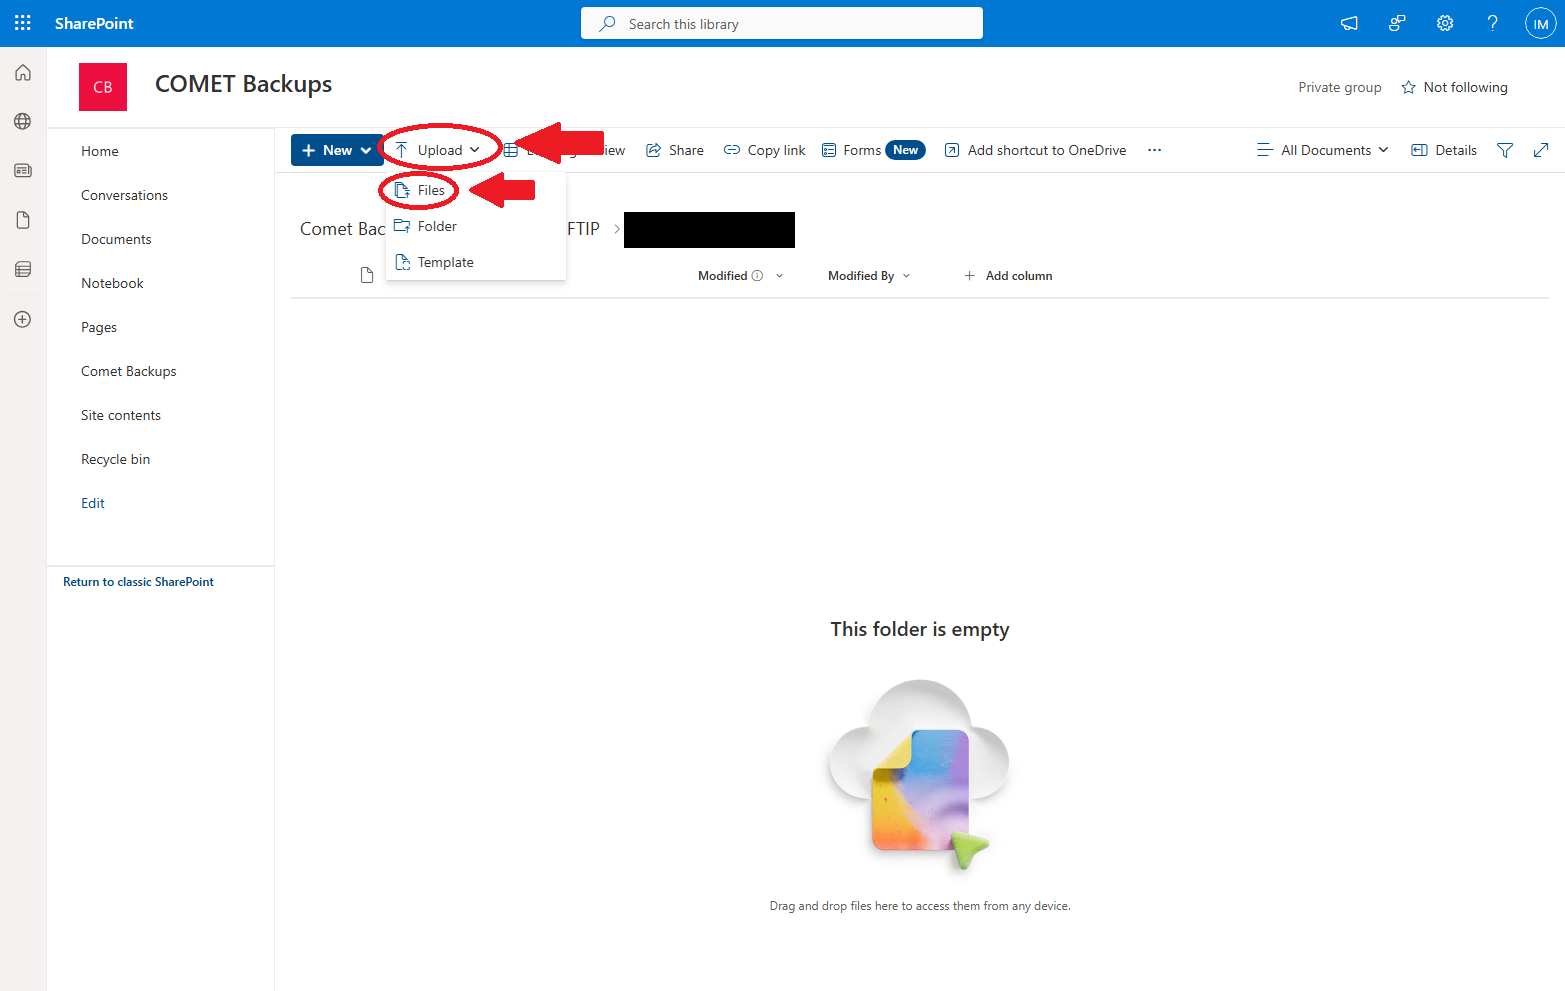Expand the Modified By column menu
1565x991 pixels.
pyautogui.click(x=907, y=276)
